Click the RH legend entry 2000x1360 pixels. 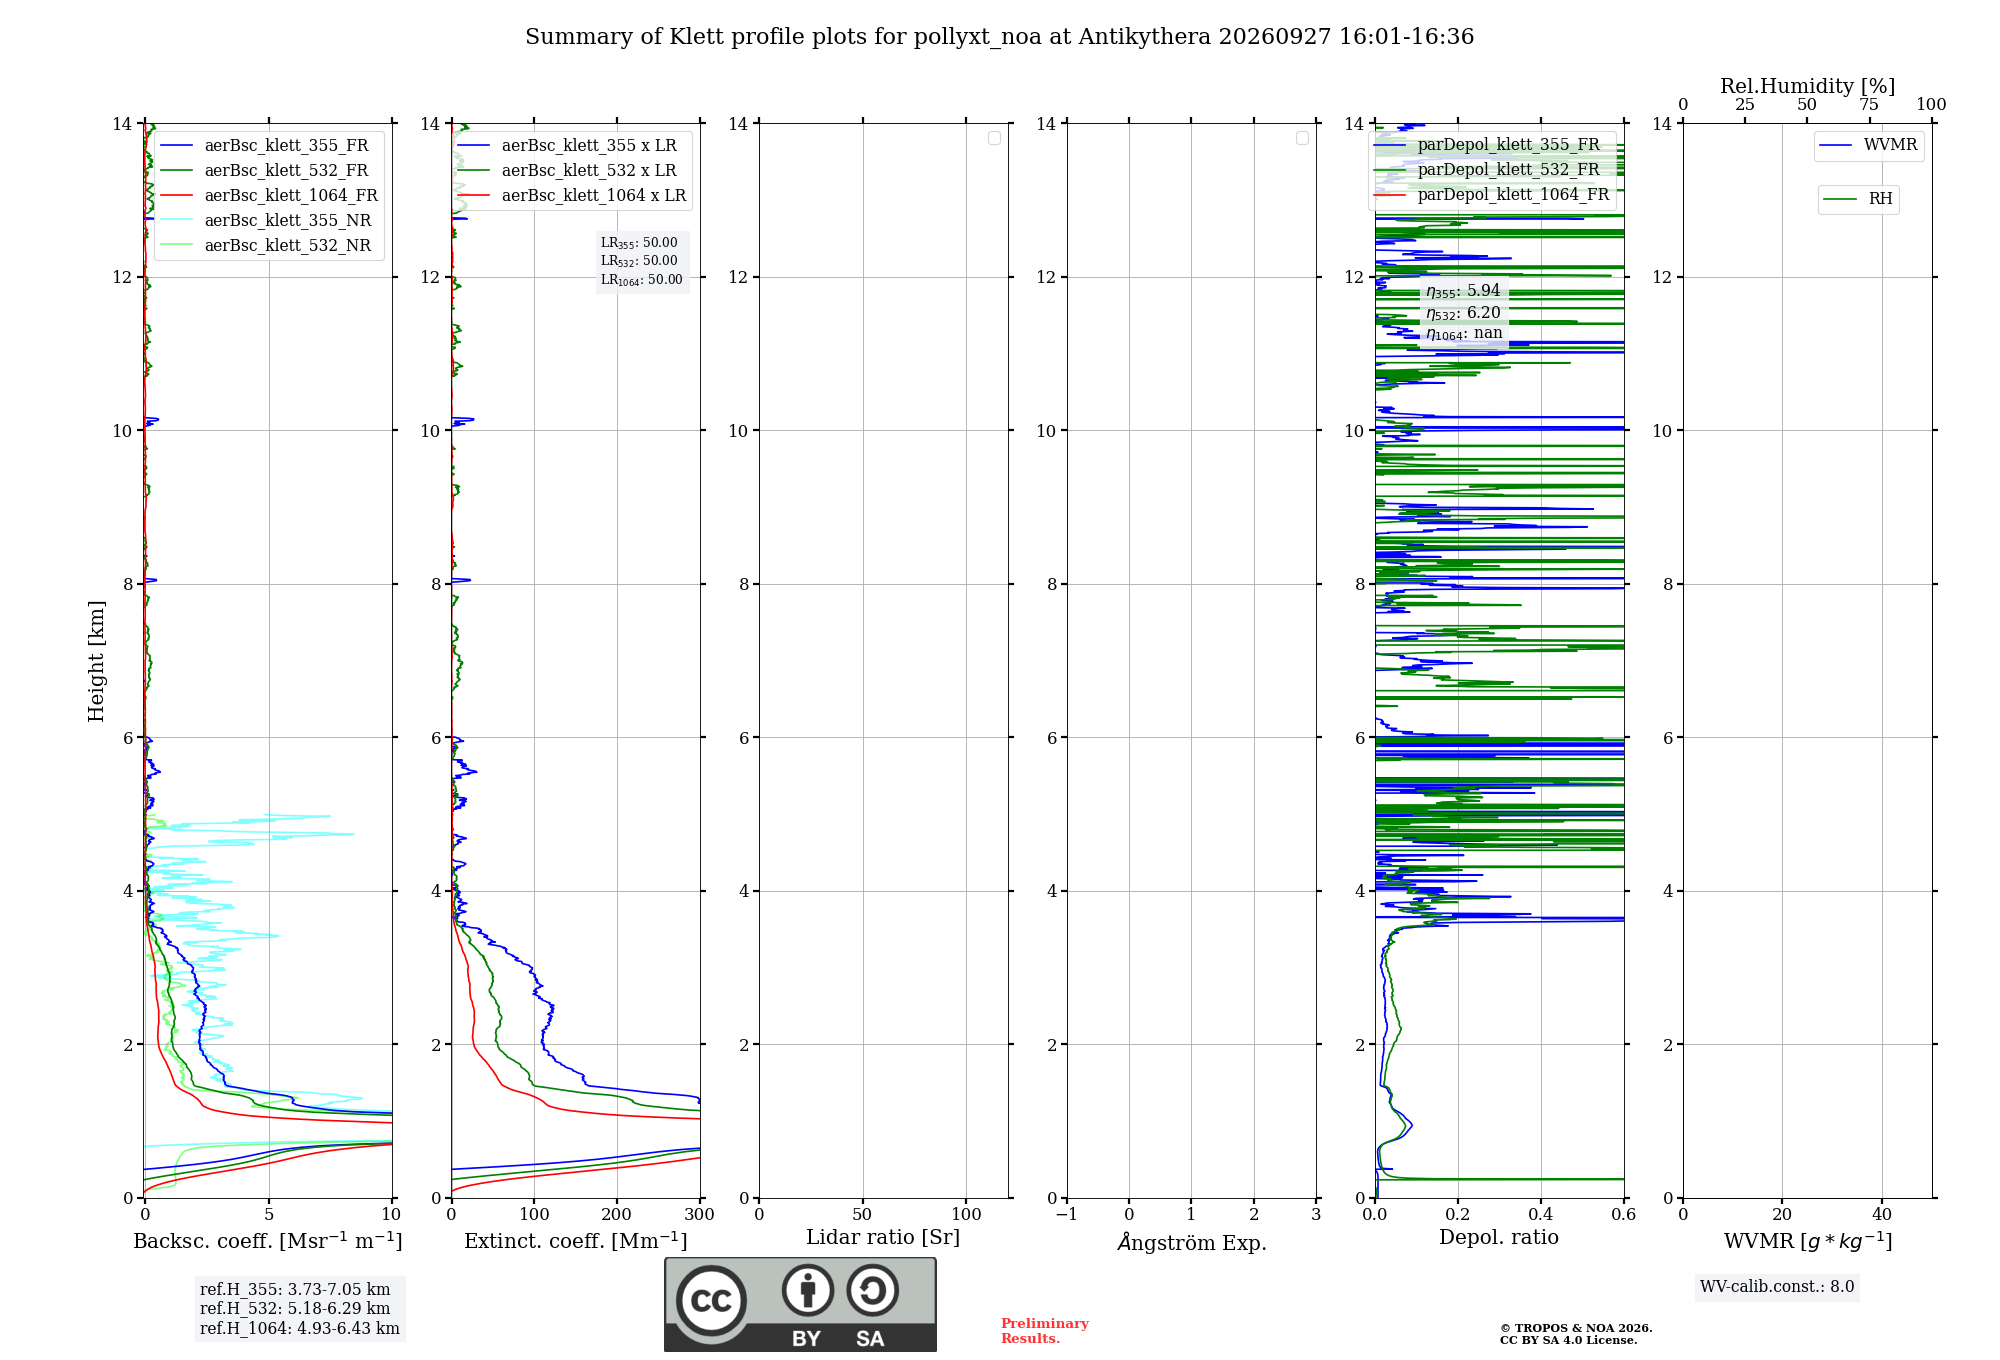coord(1859,199)
